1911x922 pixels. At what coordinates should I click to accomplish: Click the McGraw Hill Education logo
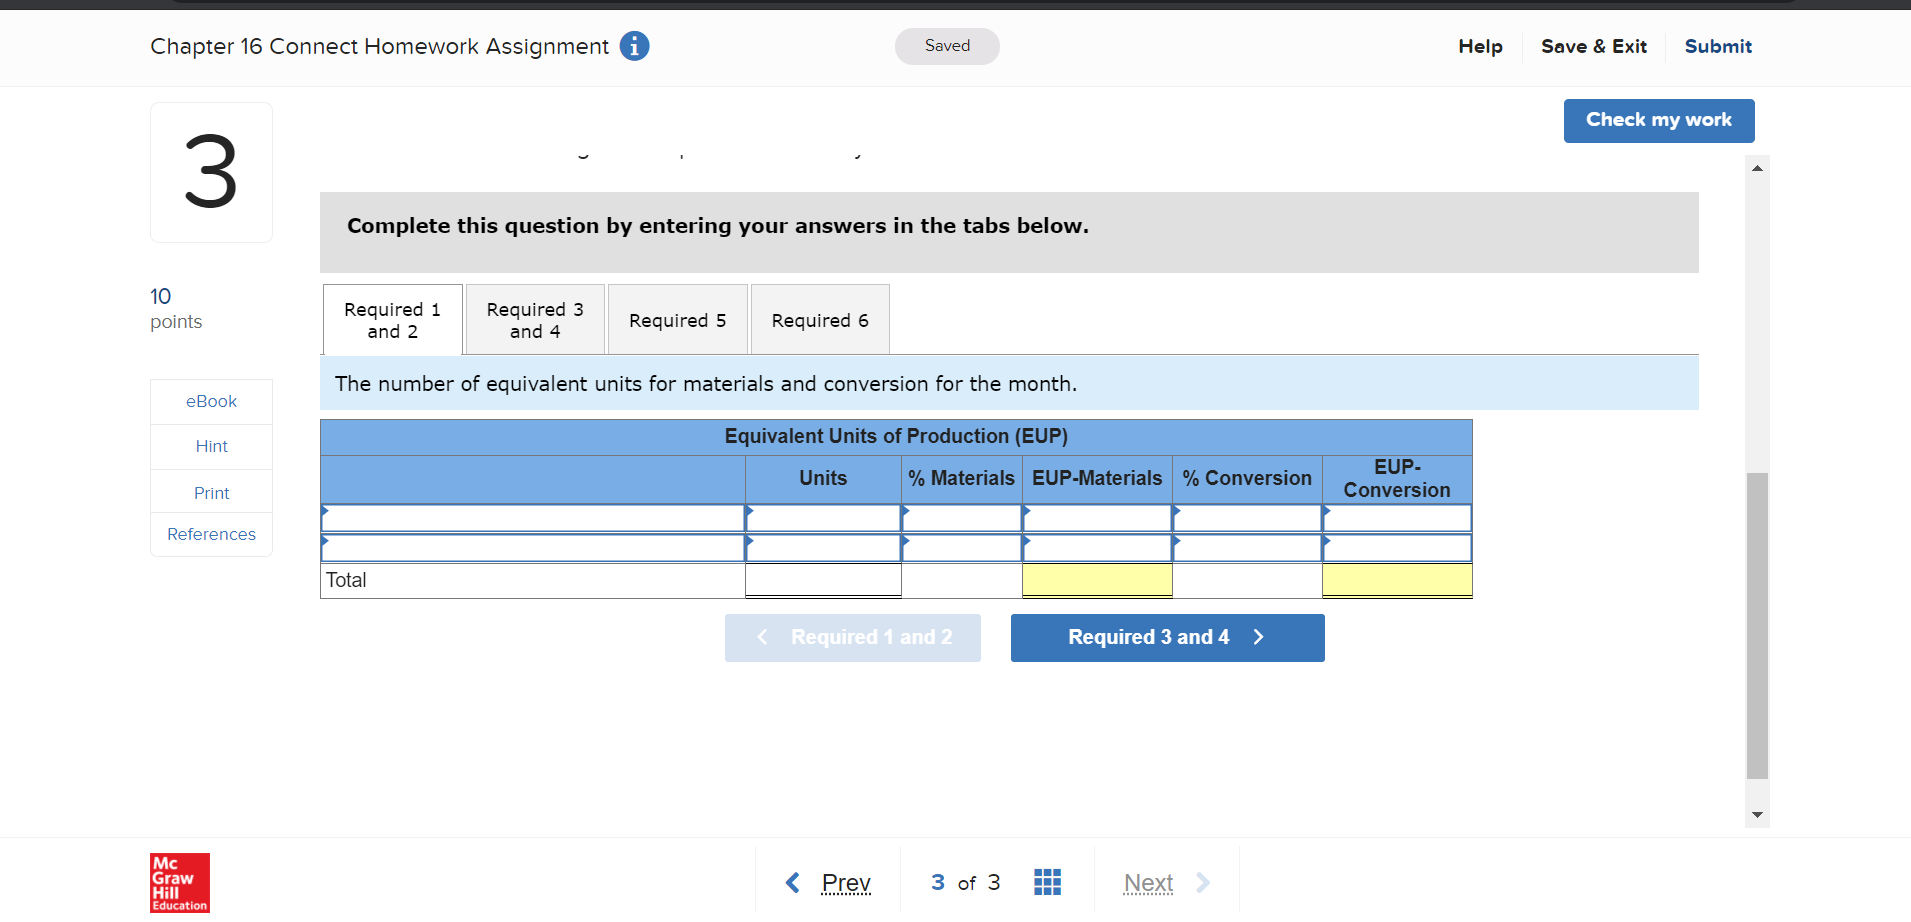click(x=179, y=883)
